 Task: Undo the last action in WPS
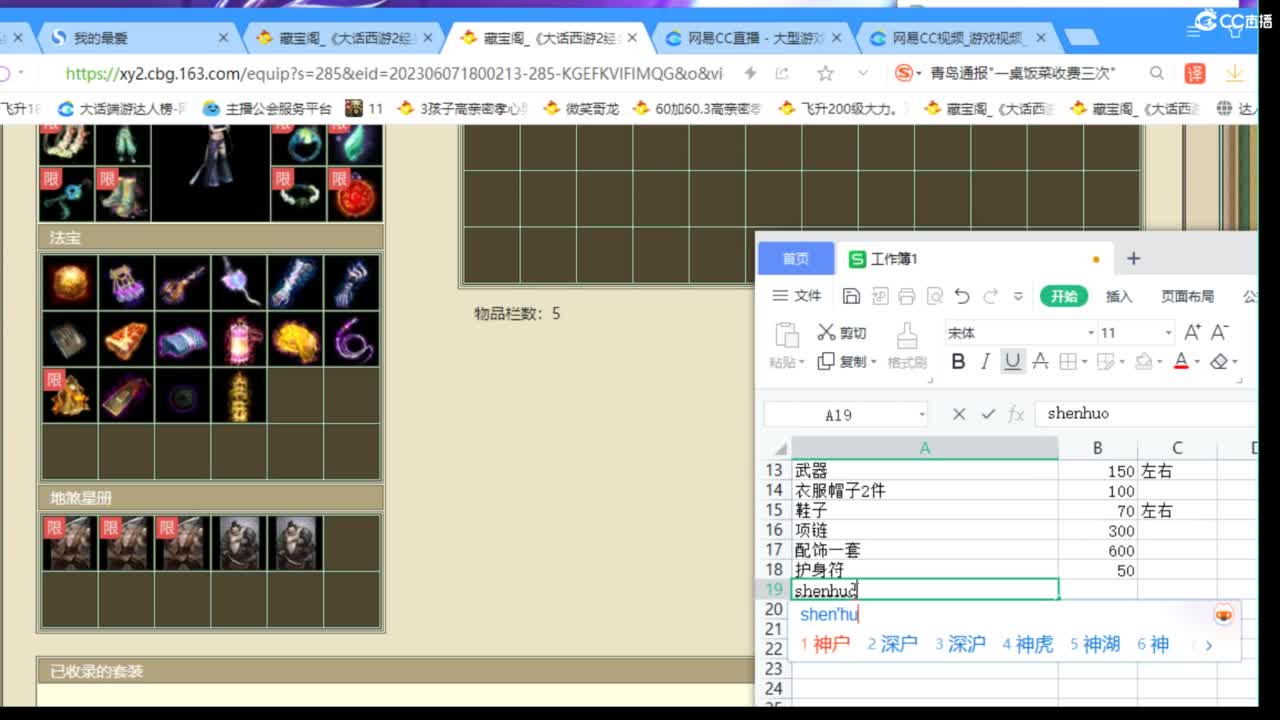(x=962, y=296)
